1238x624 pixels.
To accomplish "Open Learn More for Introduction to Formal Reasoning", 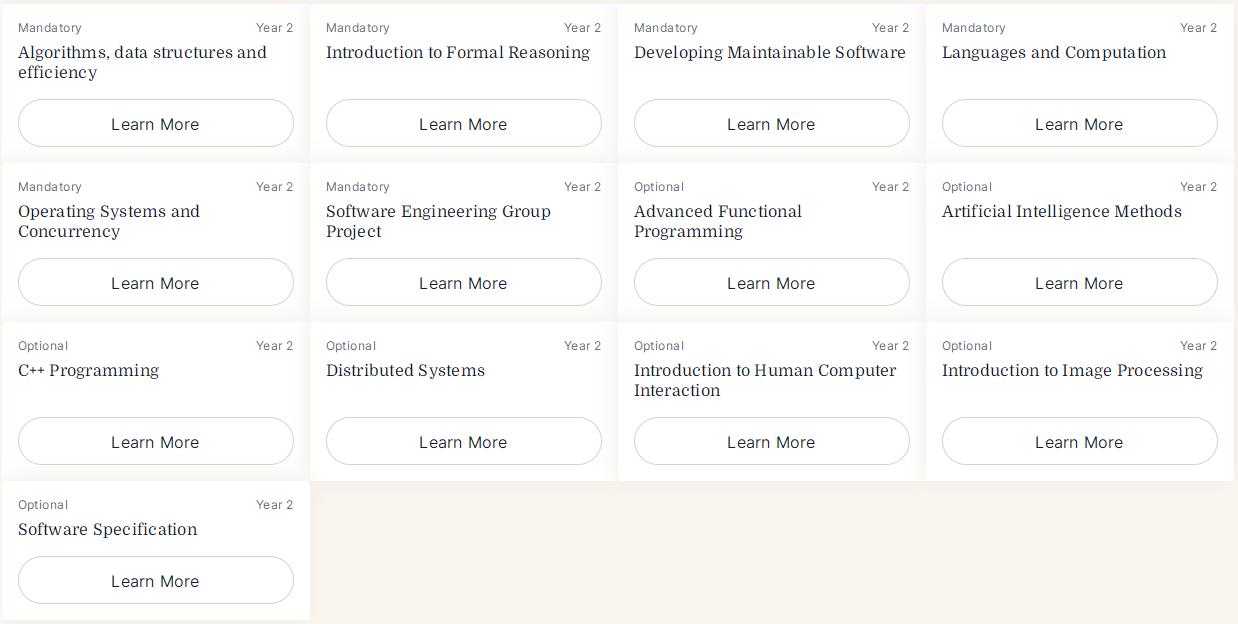I will (464, 123).
